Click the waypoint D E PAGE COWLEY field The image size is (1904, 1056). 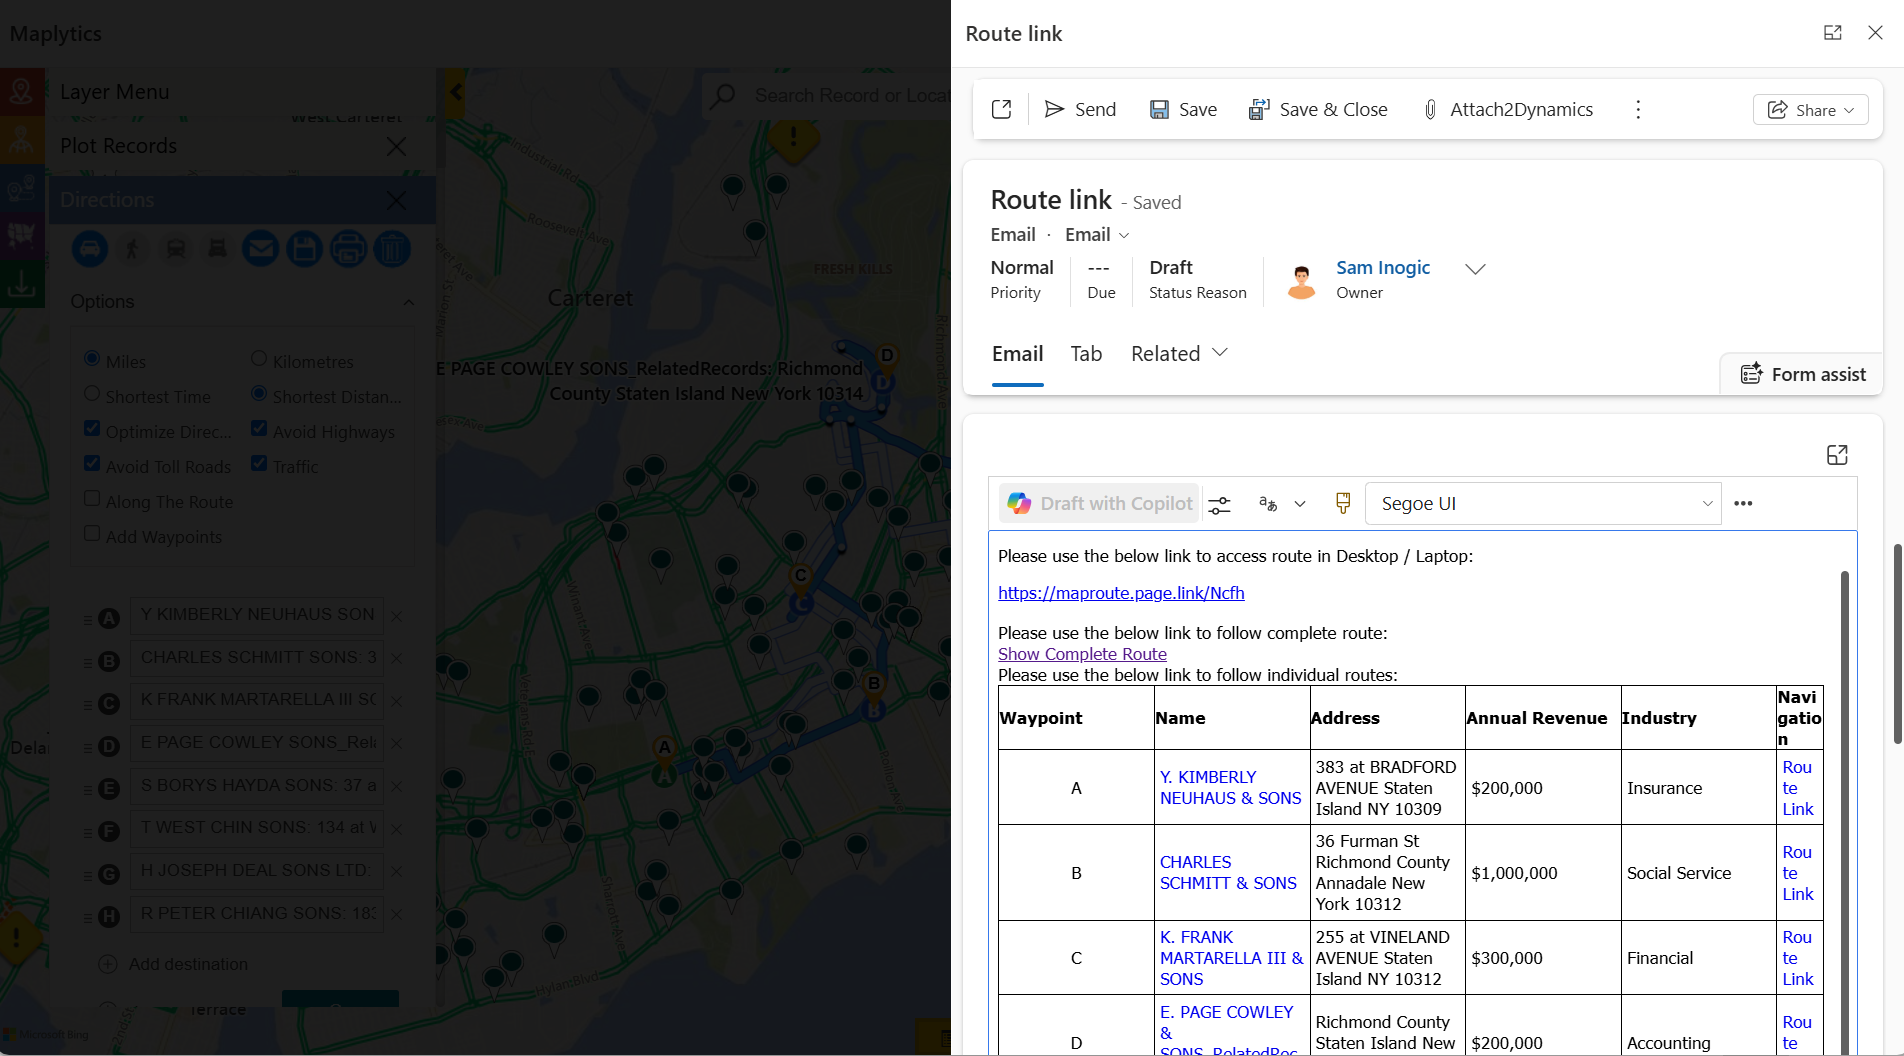tap(258, 743)
